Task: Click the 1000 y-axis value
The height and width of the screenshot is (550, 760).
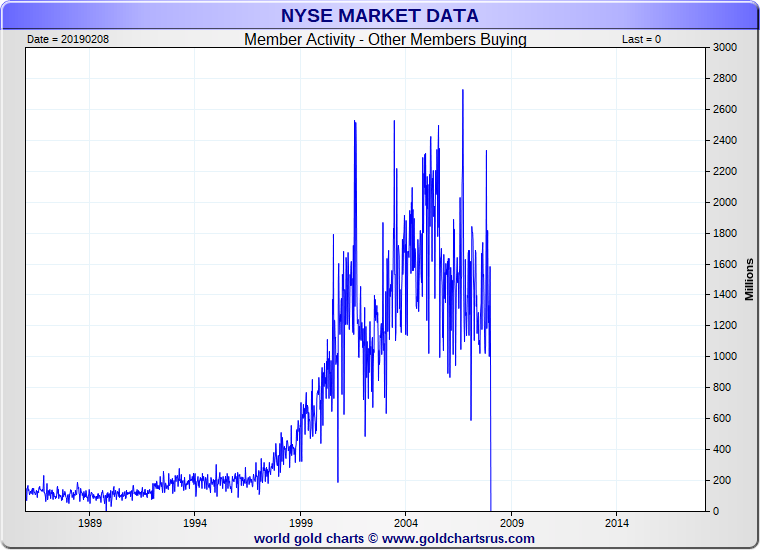Action: click(x=725, y=356)
